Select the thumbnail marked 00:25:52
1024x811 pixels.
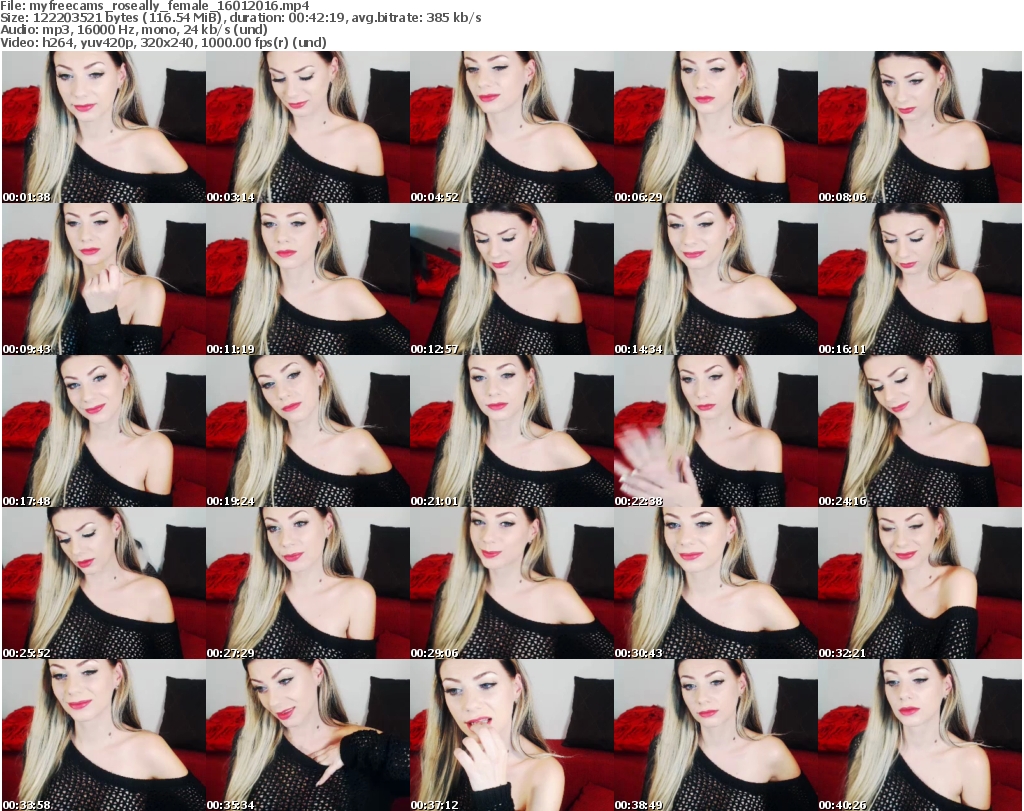point(104,582)
